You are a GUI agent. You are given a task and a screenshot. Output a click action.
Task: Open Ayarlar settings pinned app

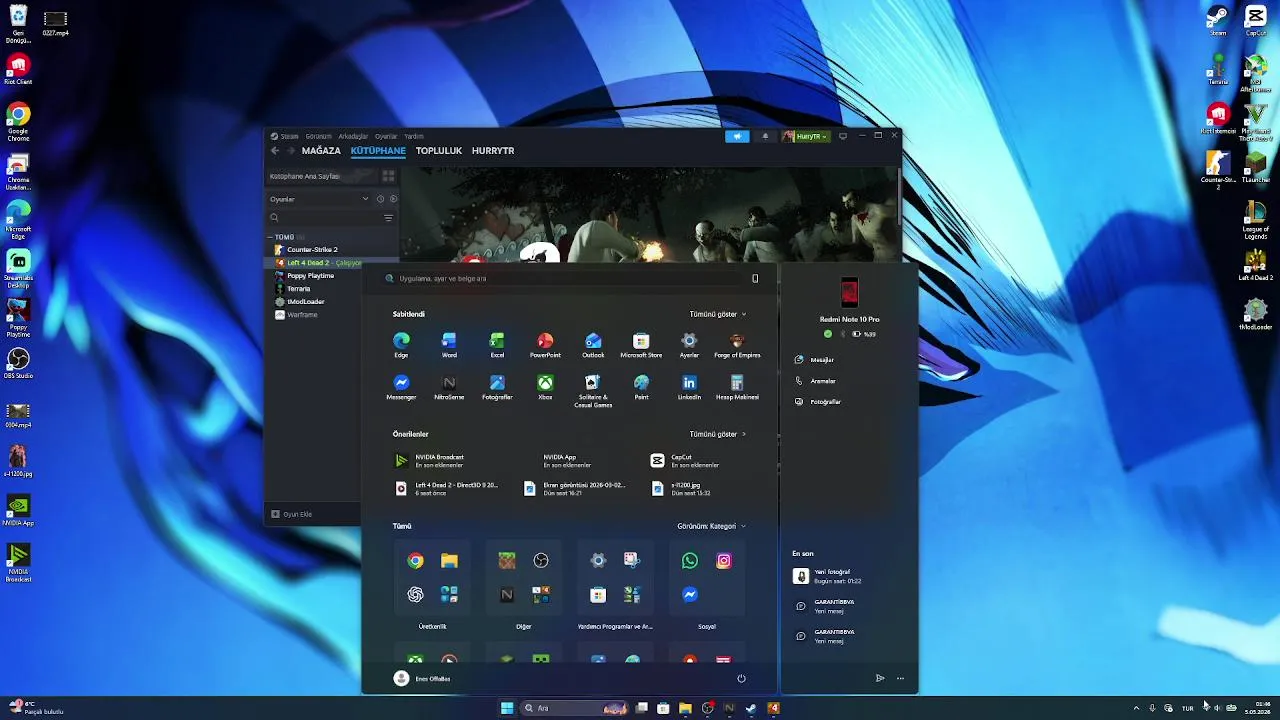(x=689, y=345)
